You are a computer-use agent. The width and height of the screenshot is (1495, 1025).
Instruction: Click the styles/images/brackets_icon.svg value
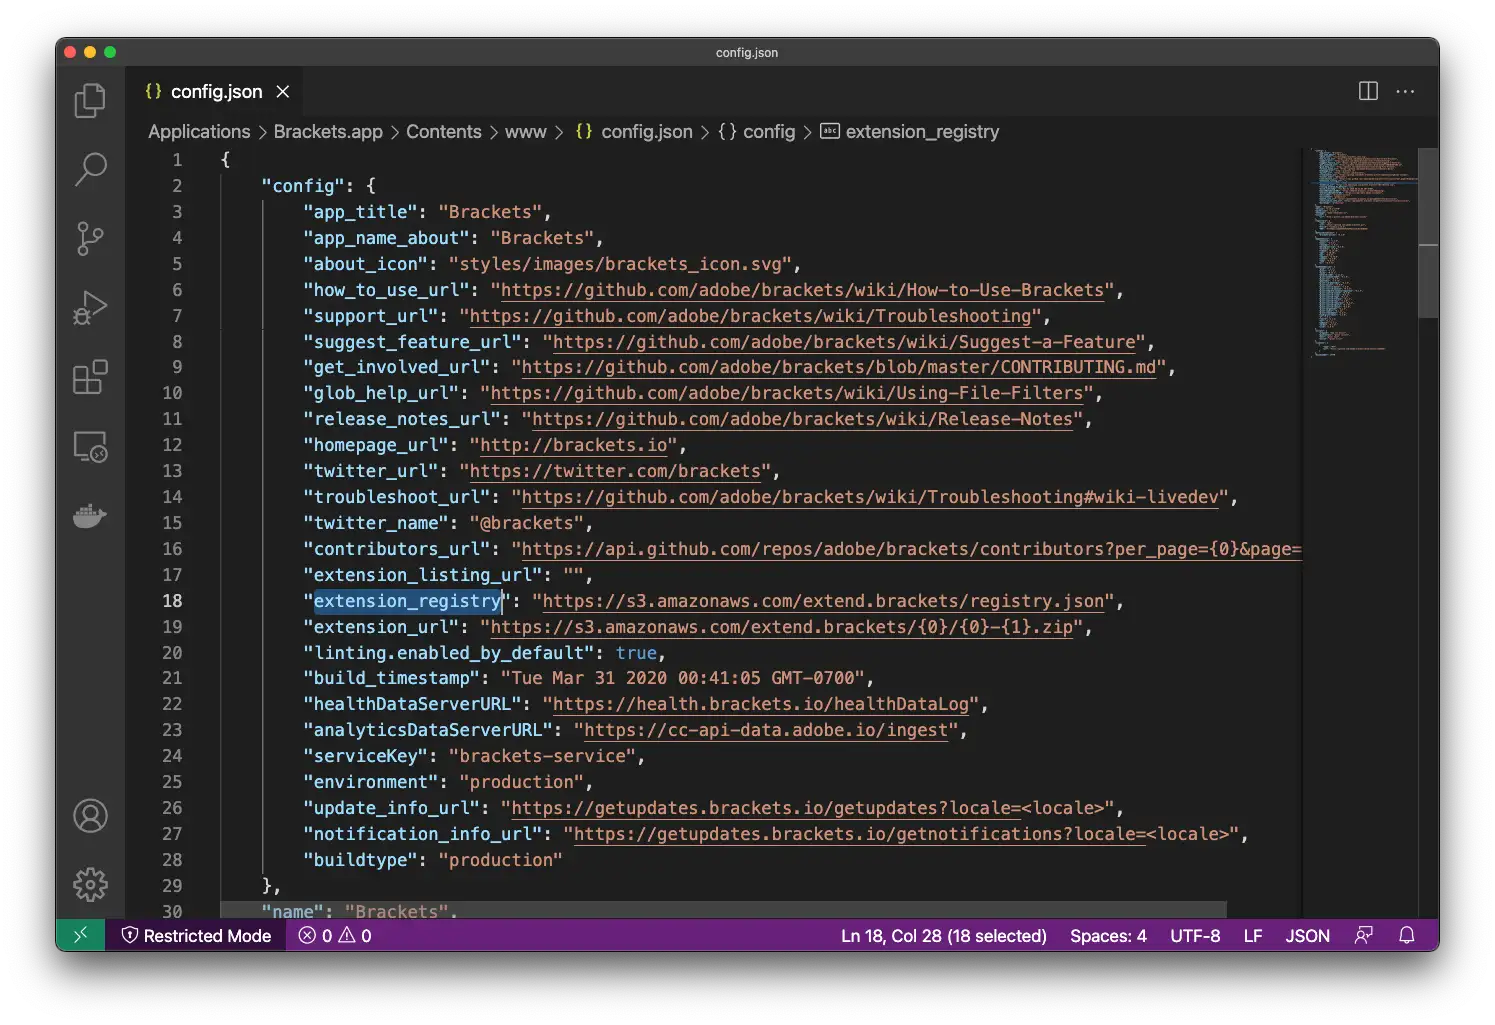pos(620,264)
